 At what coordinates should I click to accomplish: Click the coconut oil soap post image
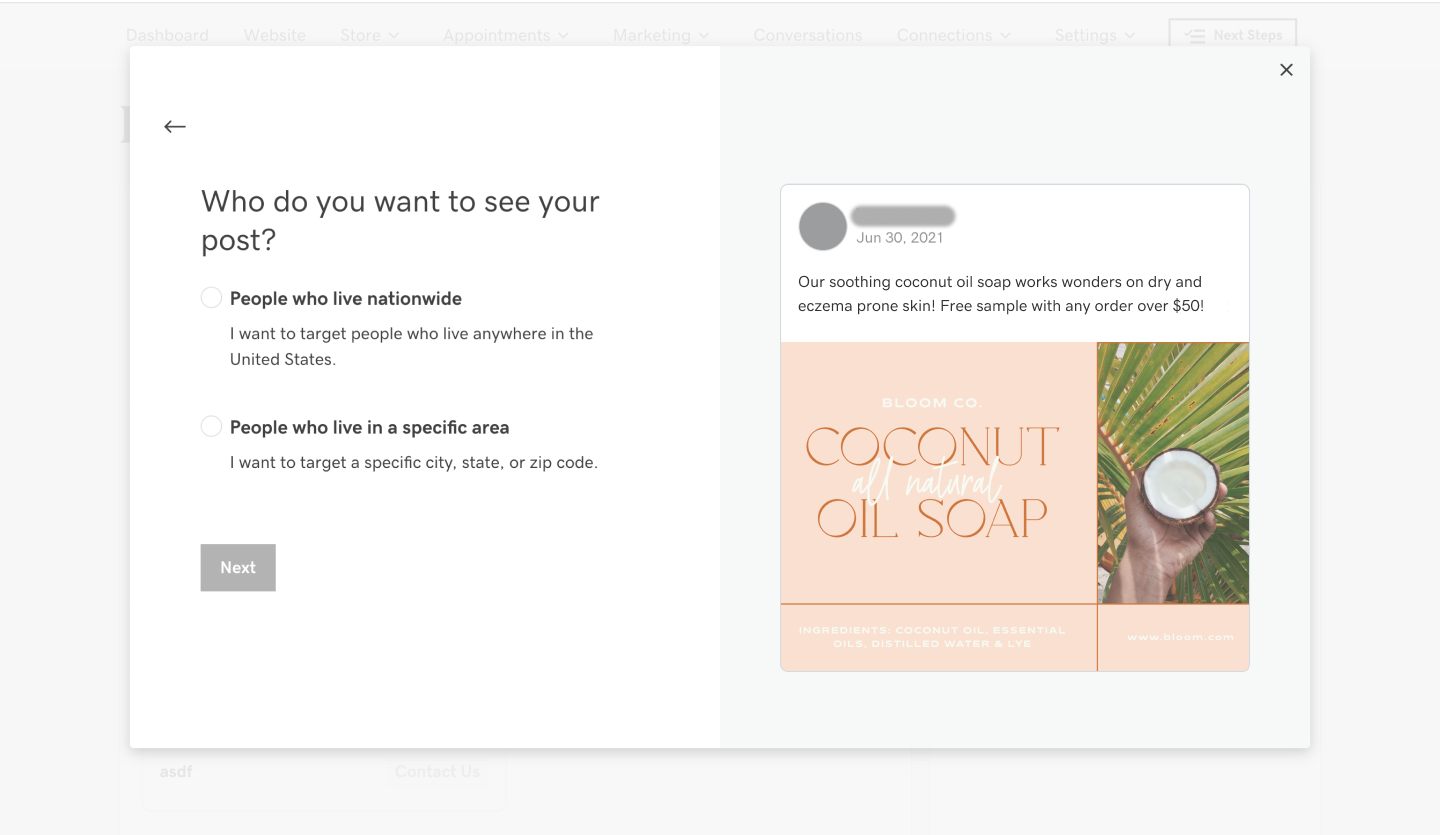tap(938, 474)
